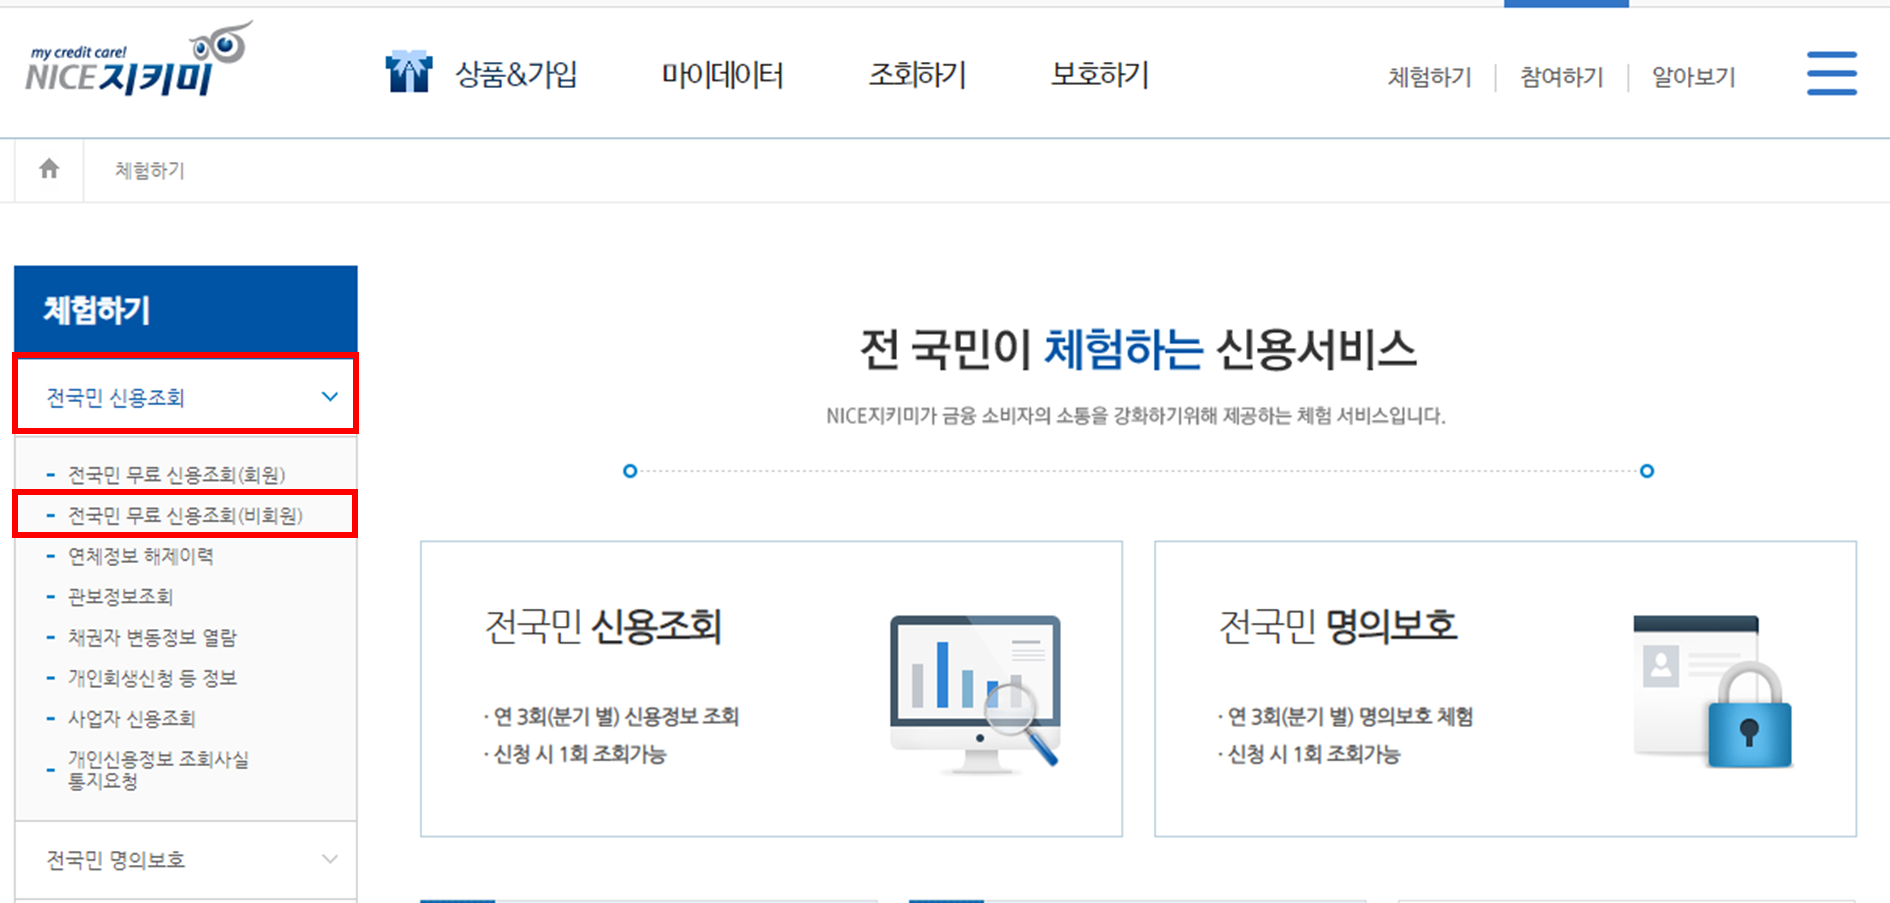Open 전국민 무료 신용조회(회원)
1890x903 pixels.
[176, 475]
